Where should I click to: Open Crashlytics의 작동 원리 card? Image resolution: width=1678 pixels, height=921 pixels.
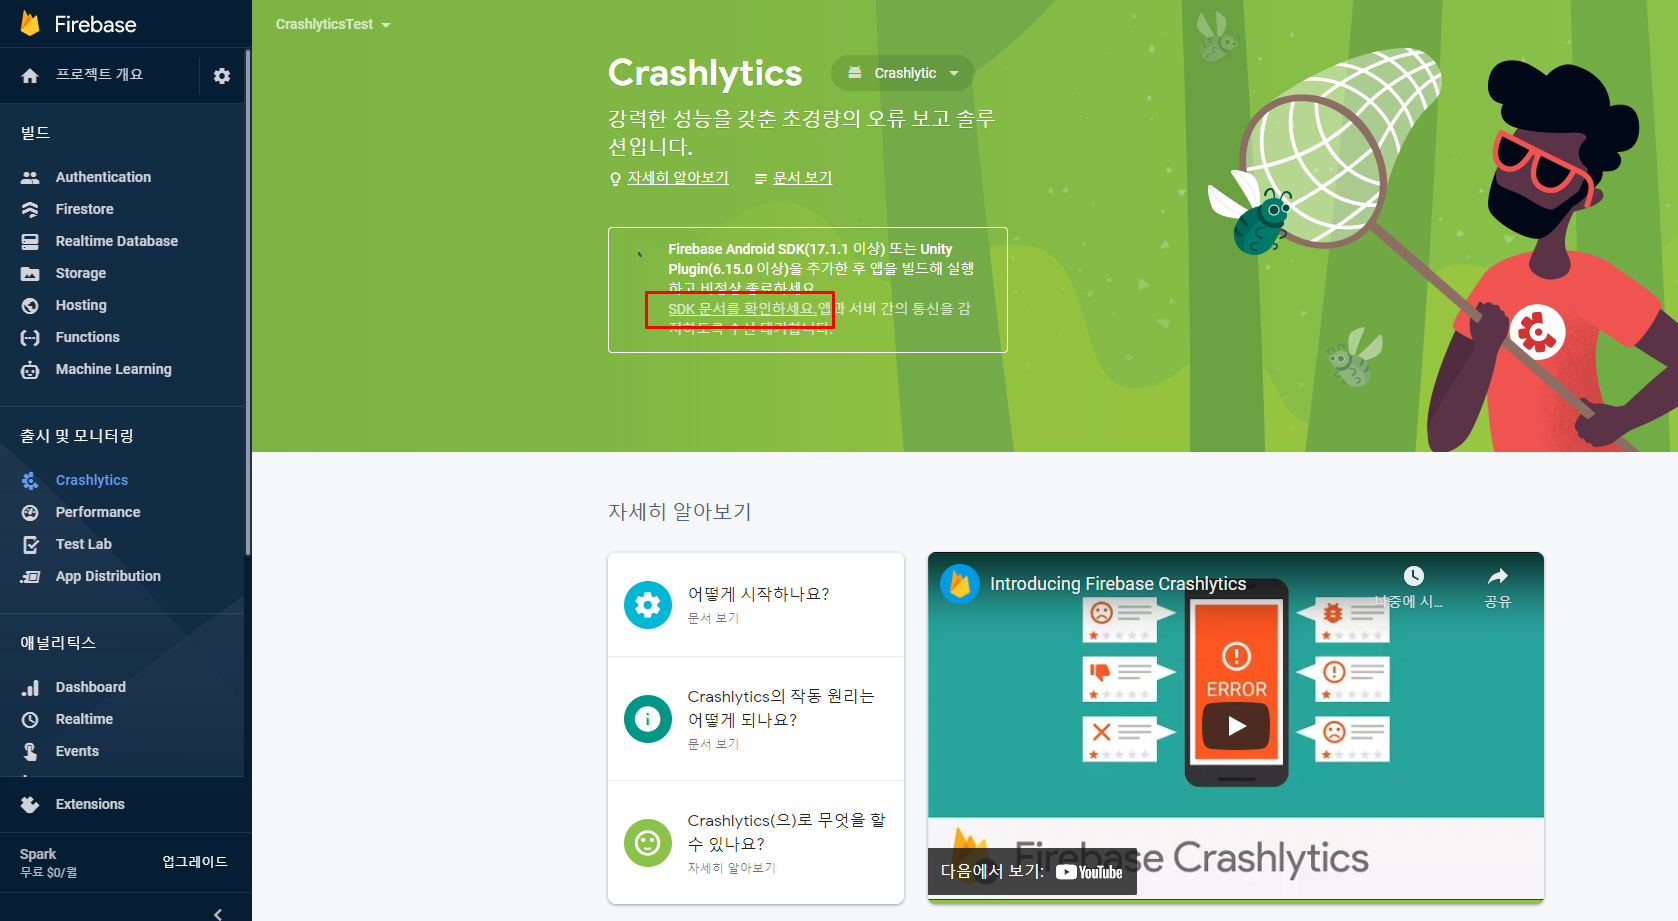pyautogui.click(x=756, y=719)
